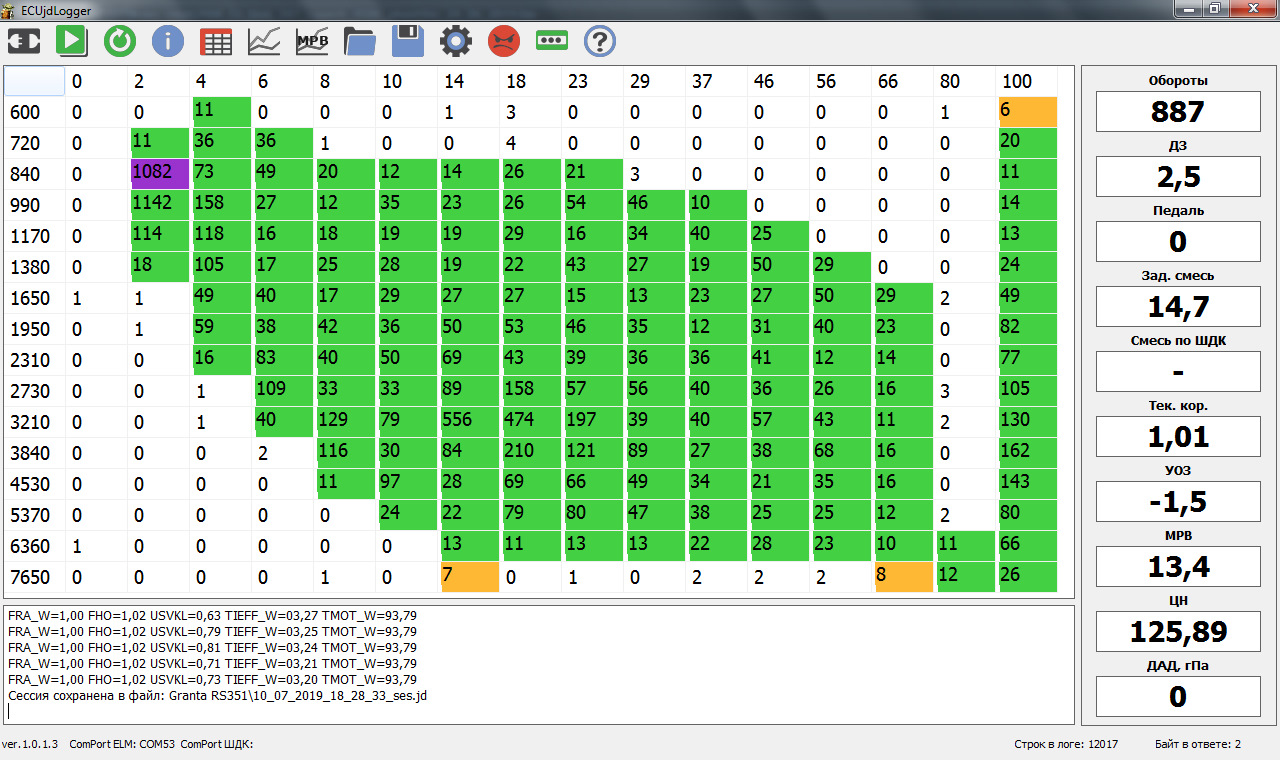1280x760 pixels.
Task: Click the Тек. кор. value 1,01
Action: click(1178, 436)
